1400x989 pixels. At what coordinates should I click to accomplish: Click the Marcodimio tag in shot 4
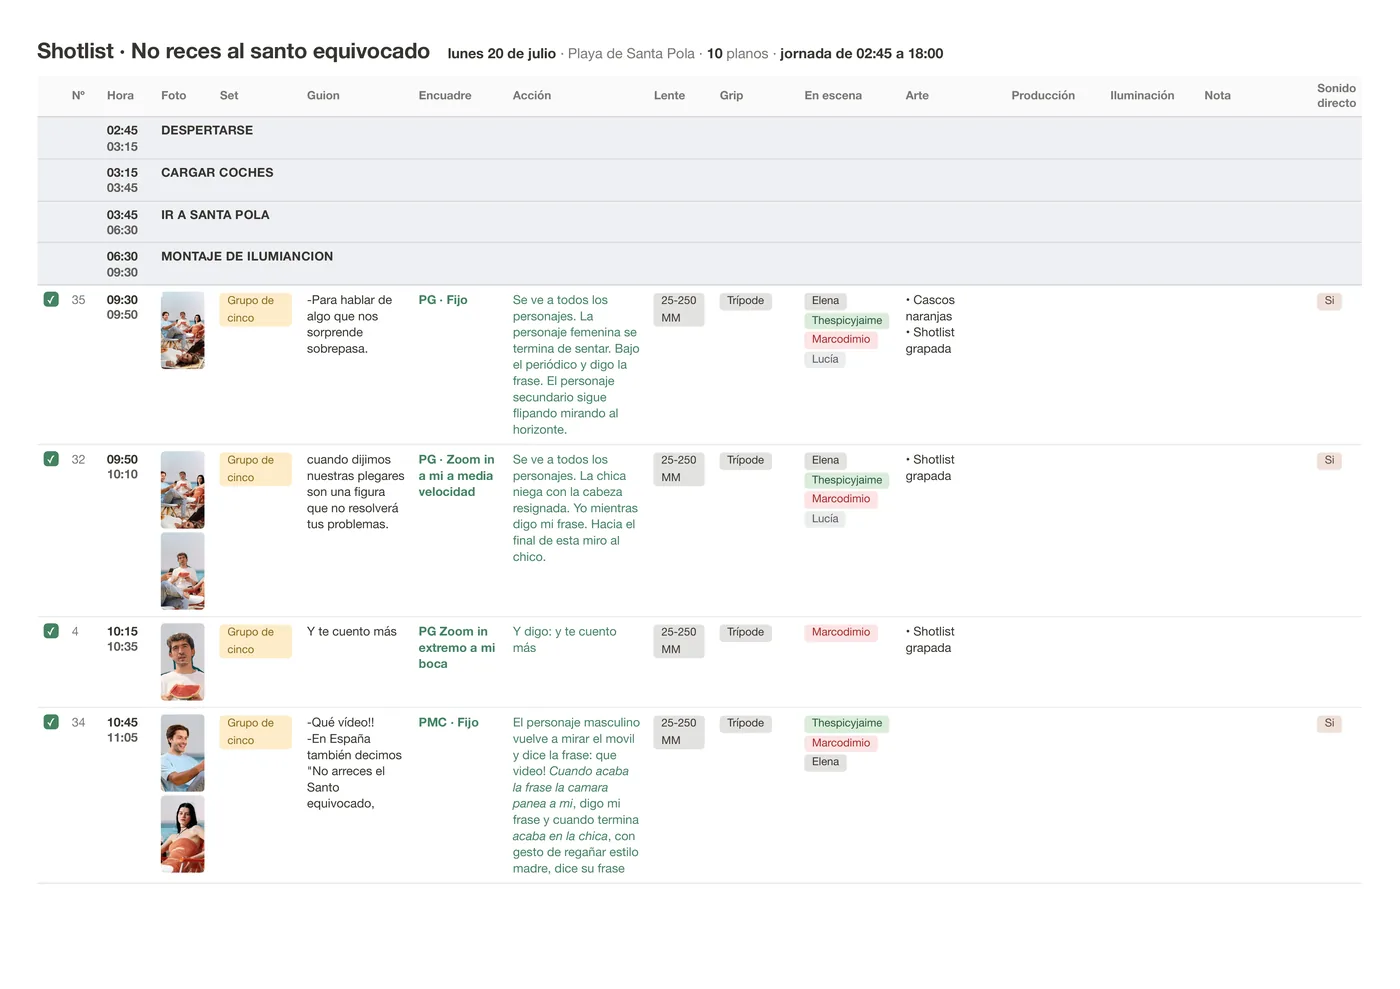pyautogui.click(x=841, y=632)
